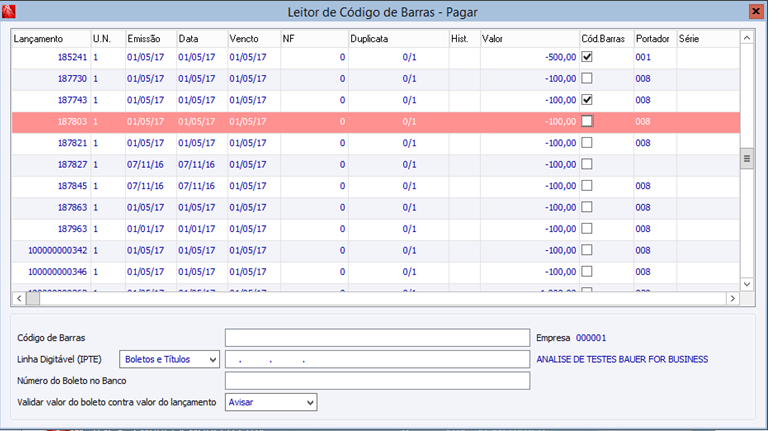Enable Cód.Barras checkbox for lançamento 187821
778x431 pixels.
coord(587,143)
